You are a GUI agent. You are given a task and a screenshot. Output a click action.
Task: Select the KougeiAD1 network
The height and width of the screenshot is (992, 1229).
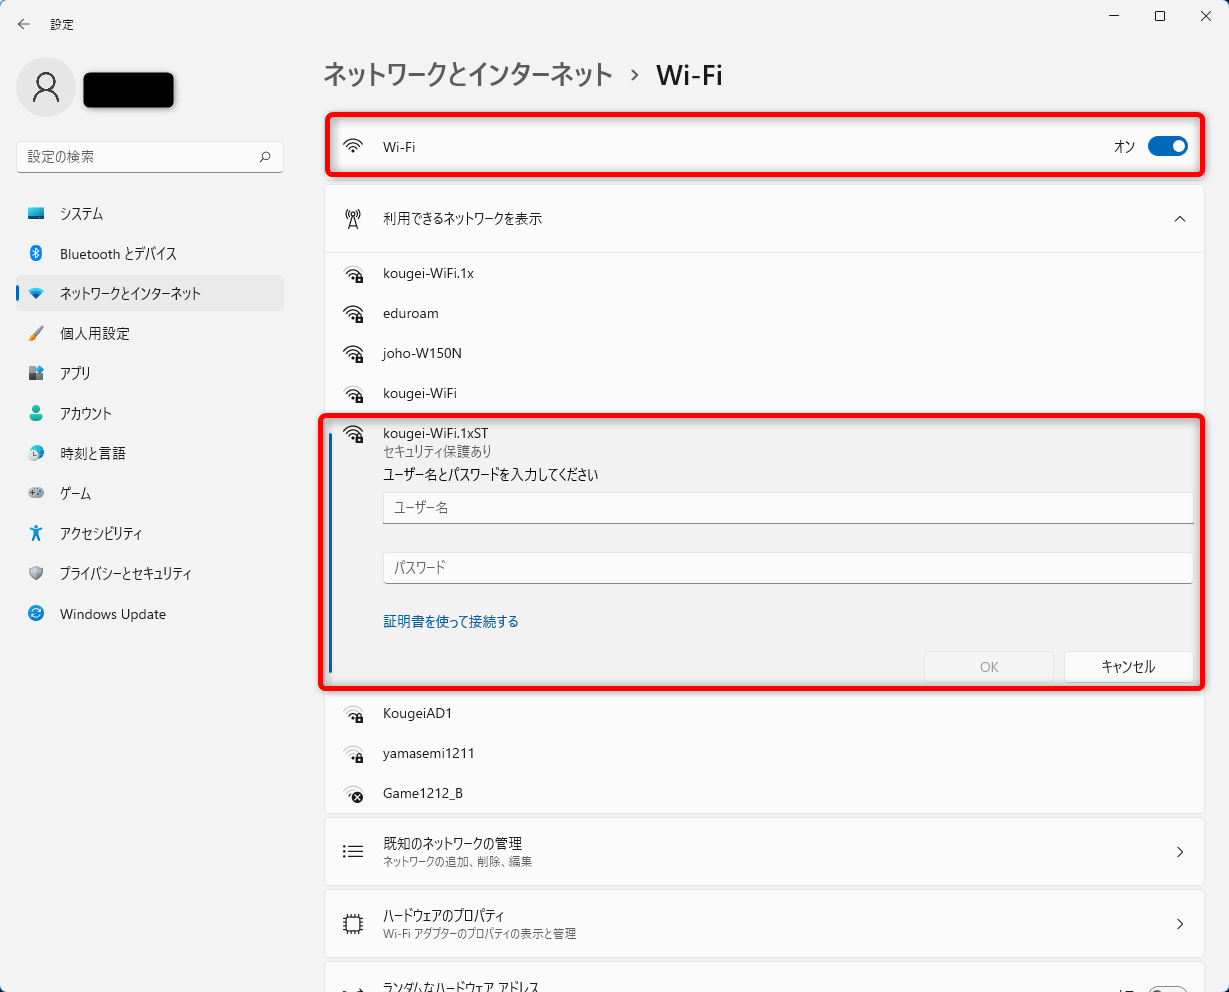(764, 714)
